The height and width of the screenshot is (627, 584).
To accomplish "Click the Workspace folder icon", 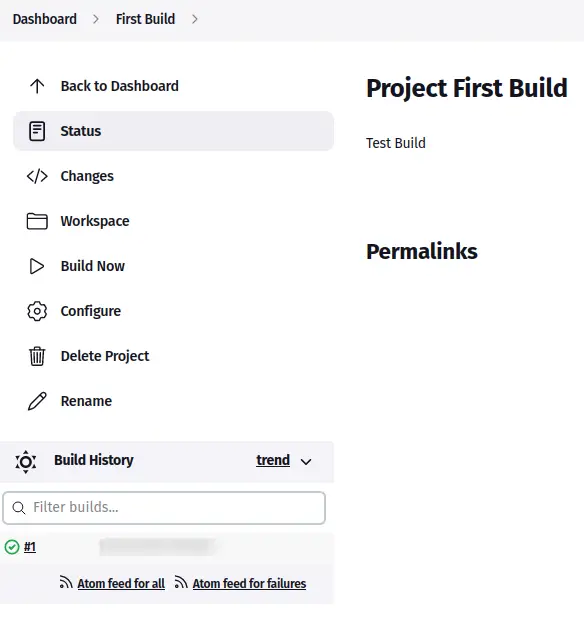I will click(37, 221).
